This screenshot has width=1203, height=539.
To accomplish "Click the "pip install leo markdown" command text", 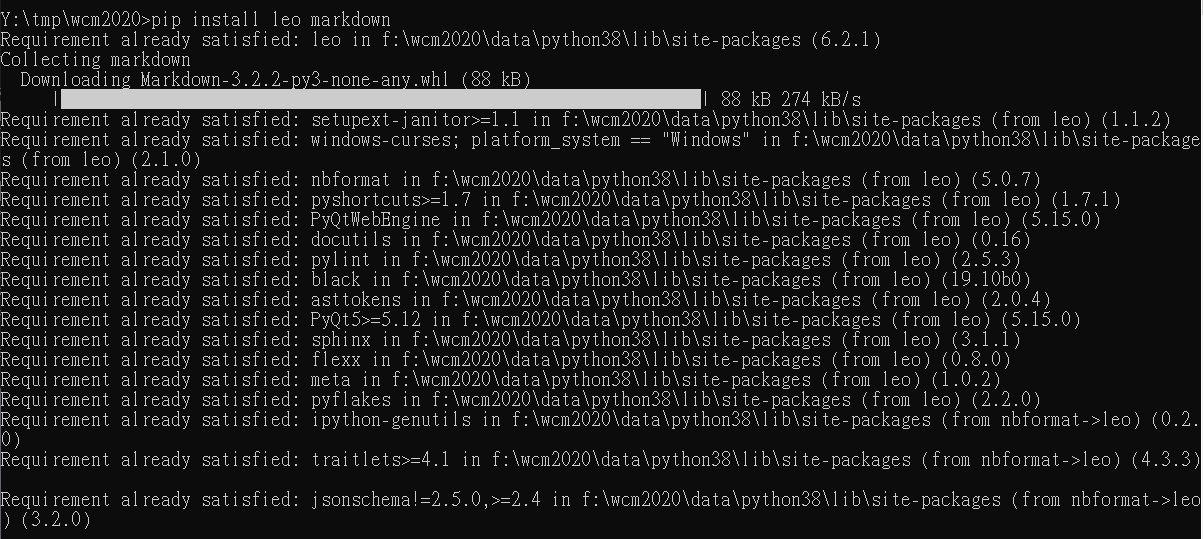I will [270, 20].
